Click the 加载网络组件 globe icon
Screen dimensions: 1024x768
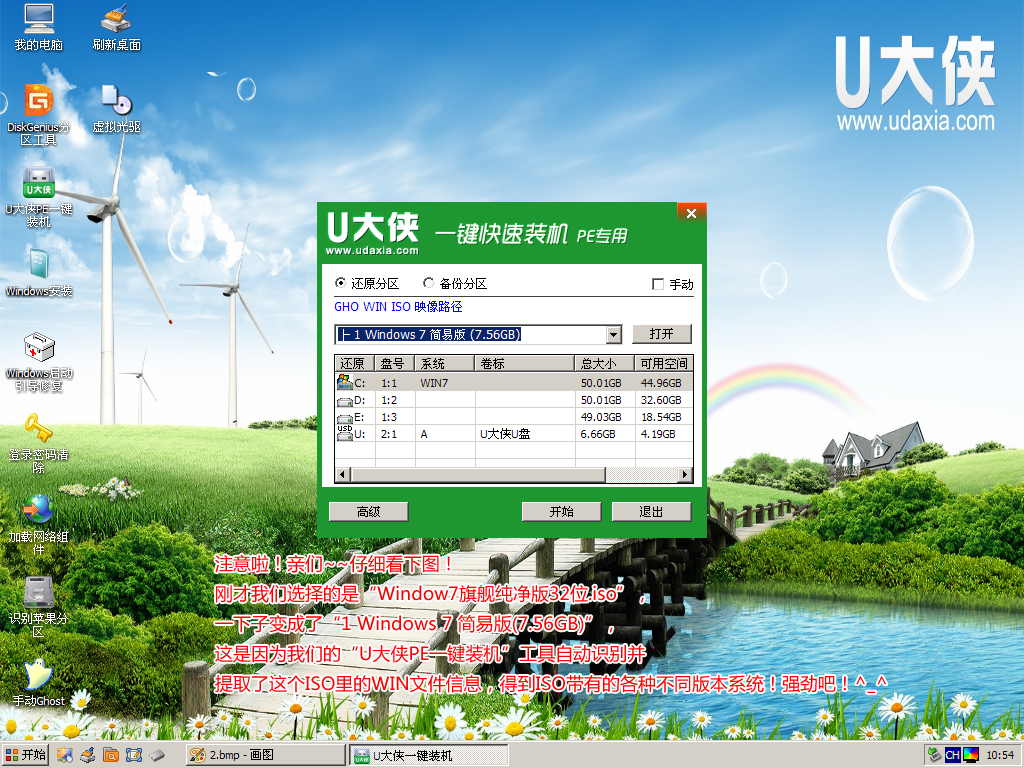[x=39, y=525]
